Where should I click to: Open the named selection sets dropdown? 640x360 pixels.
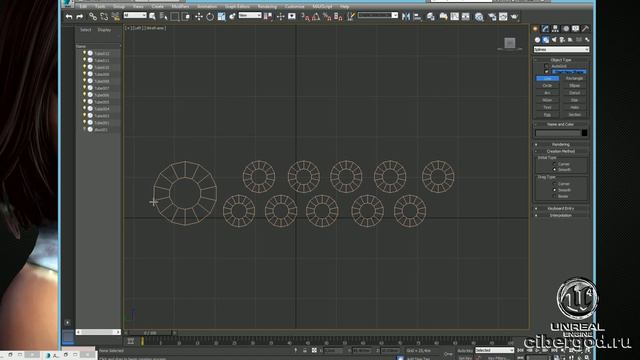[378, 16]
